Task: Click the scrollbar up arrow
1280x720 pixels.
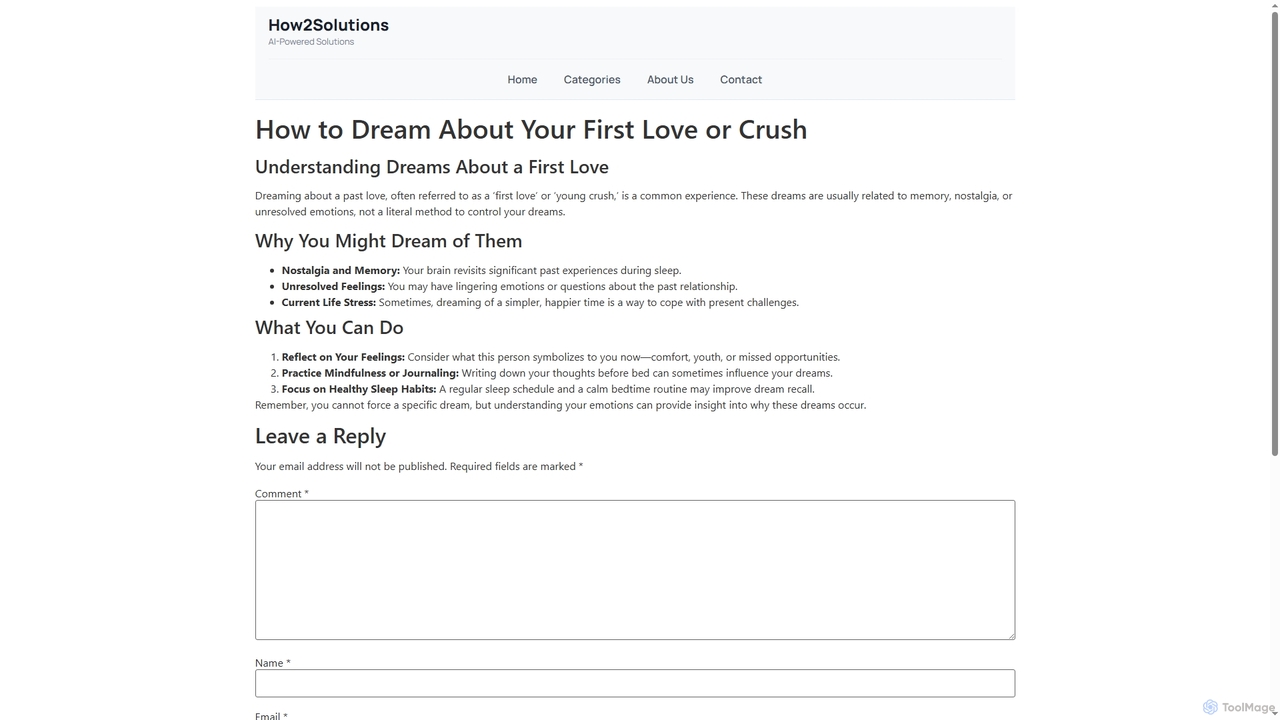Action: (x=1274, y=6)
